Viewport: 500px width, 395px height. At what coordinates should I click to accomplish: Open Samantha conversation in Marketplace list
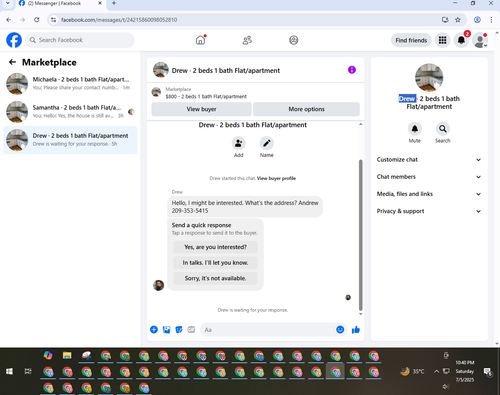70,112
